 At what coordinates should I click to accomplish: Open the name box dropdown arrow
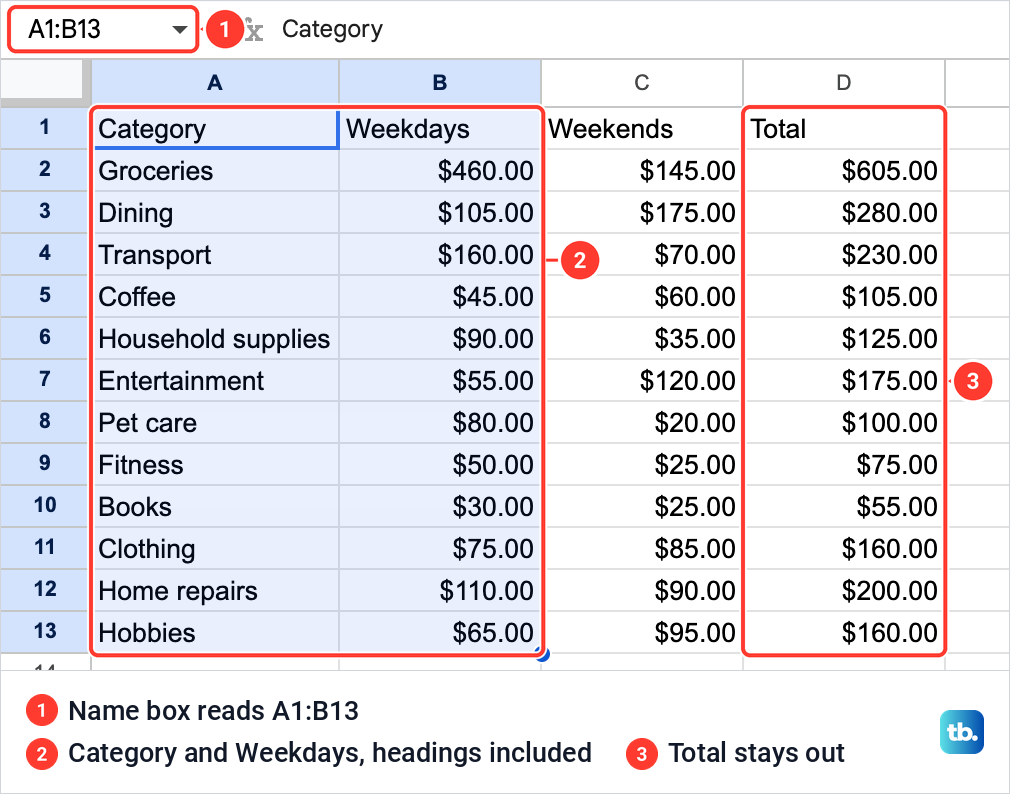tap(180, 30)
